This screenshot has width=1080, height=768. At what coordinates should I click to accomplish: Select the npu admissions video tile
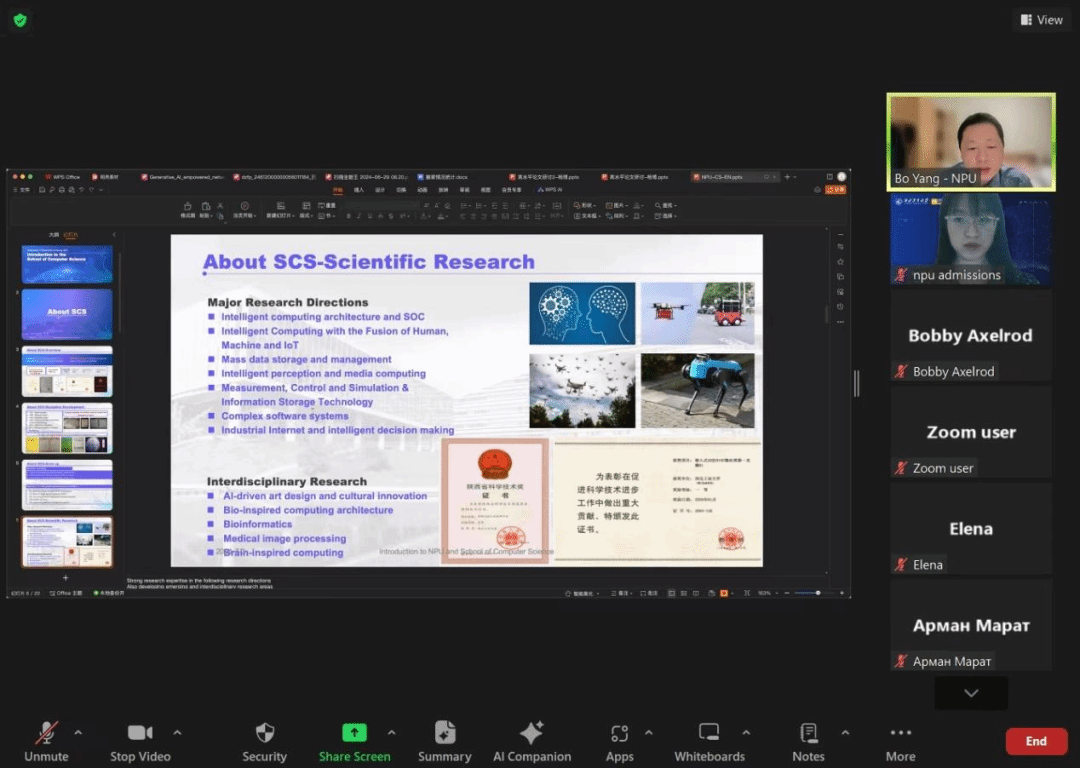[x=971, y=238]
